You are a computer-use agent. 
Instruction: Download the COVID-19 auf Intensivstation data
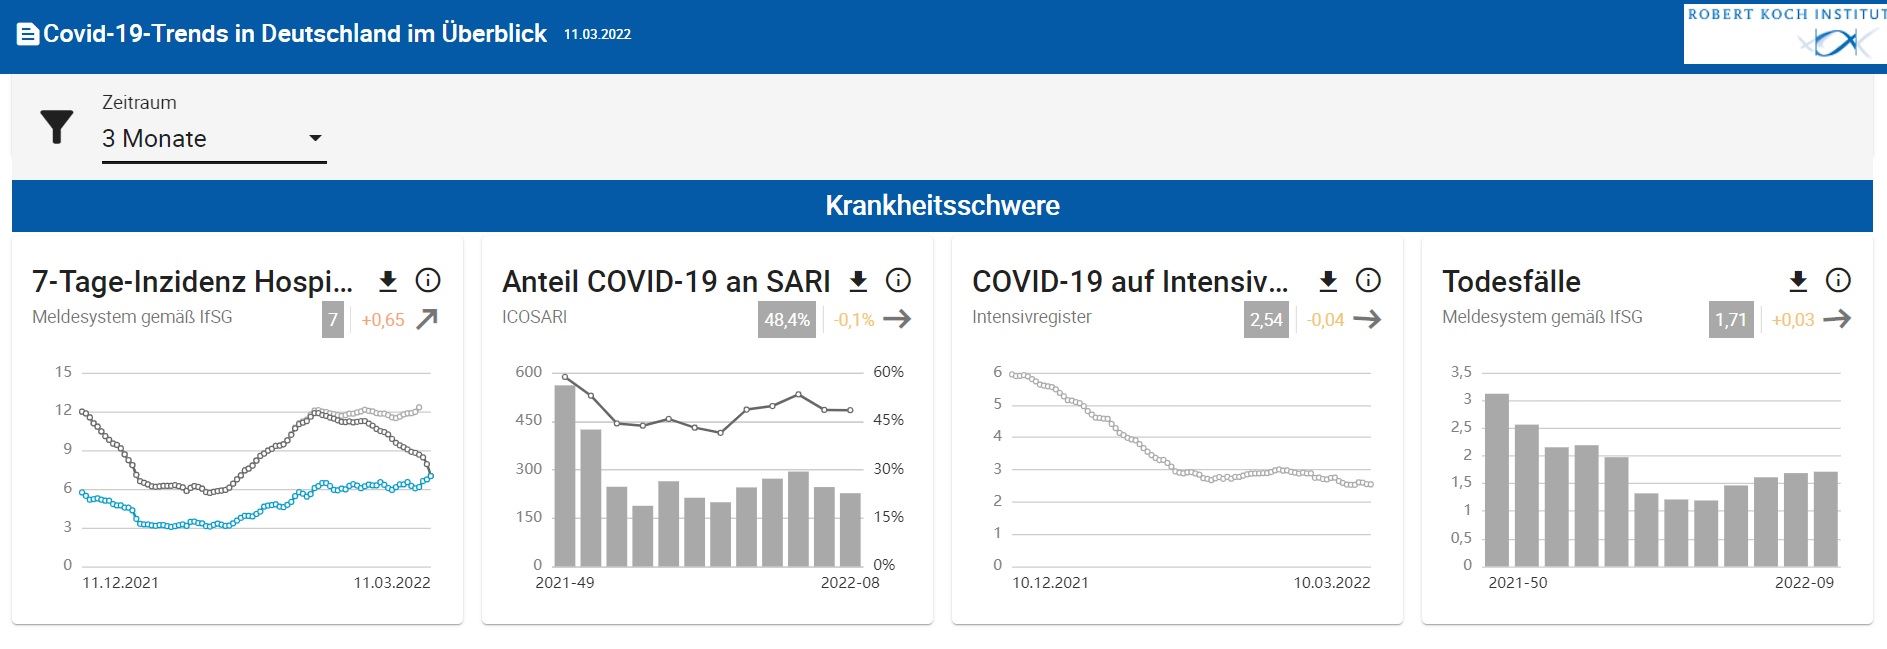pyautogui.click(x=1328, y=281)
